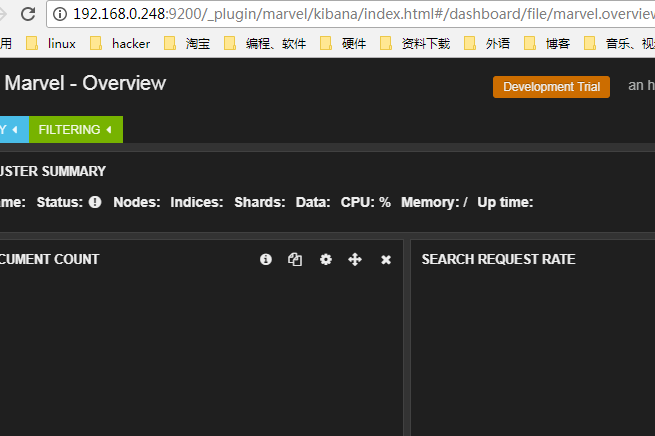Open the 外语 bookmarks folder
This screenshot has height=436, width=655.
pos(487,43)
